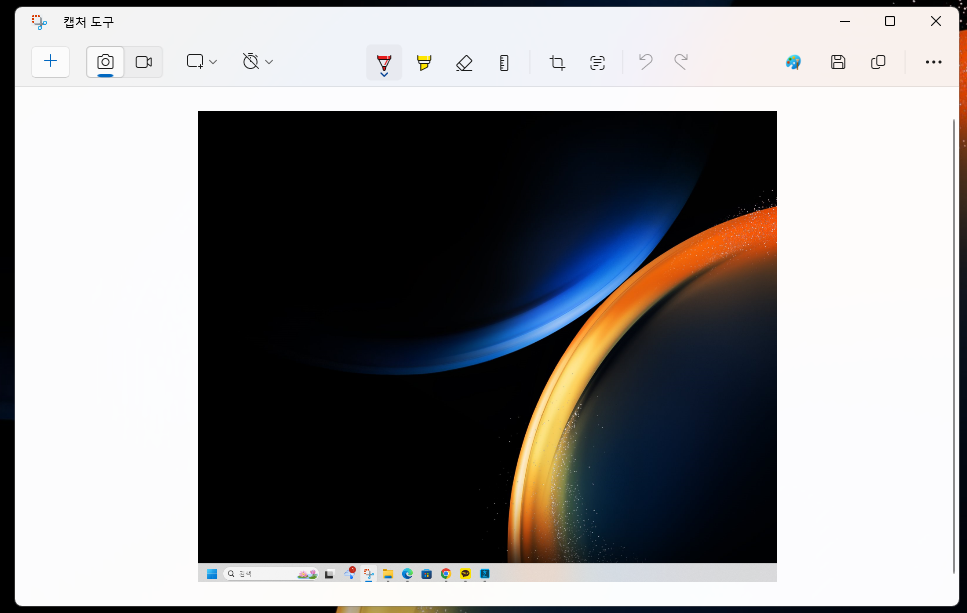Open the text actions tool

597,62
